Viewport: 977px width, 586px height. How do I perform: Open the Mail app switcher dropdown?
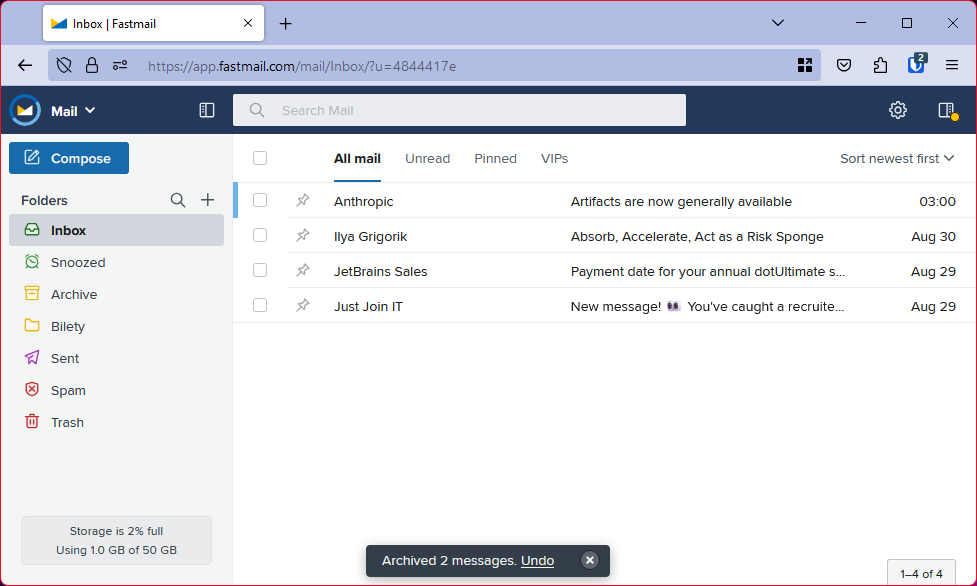tap(73, 111)
